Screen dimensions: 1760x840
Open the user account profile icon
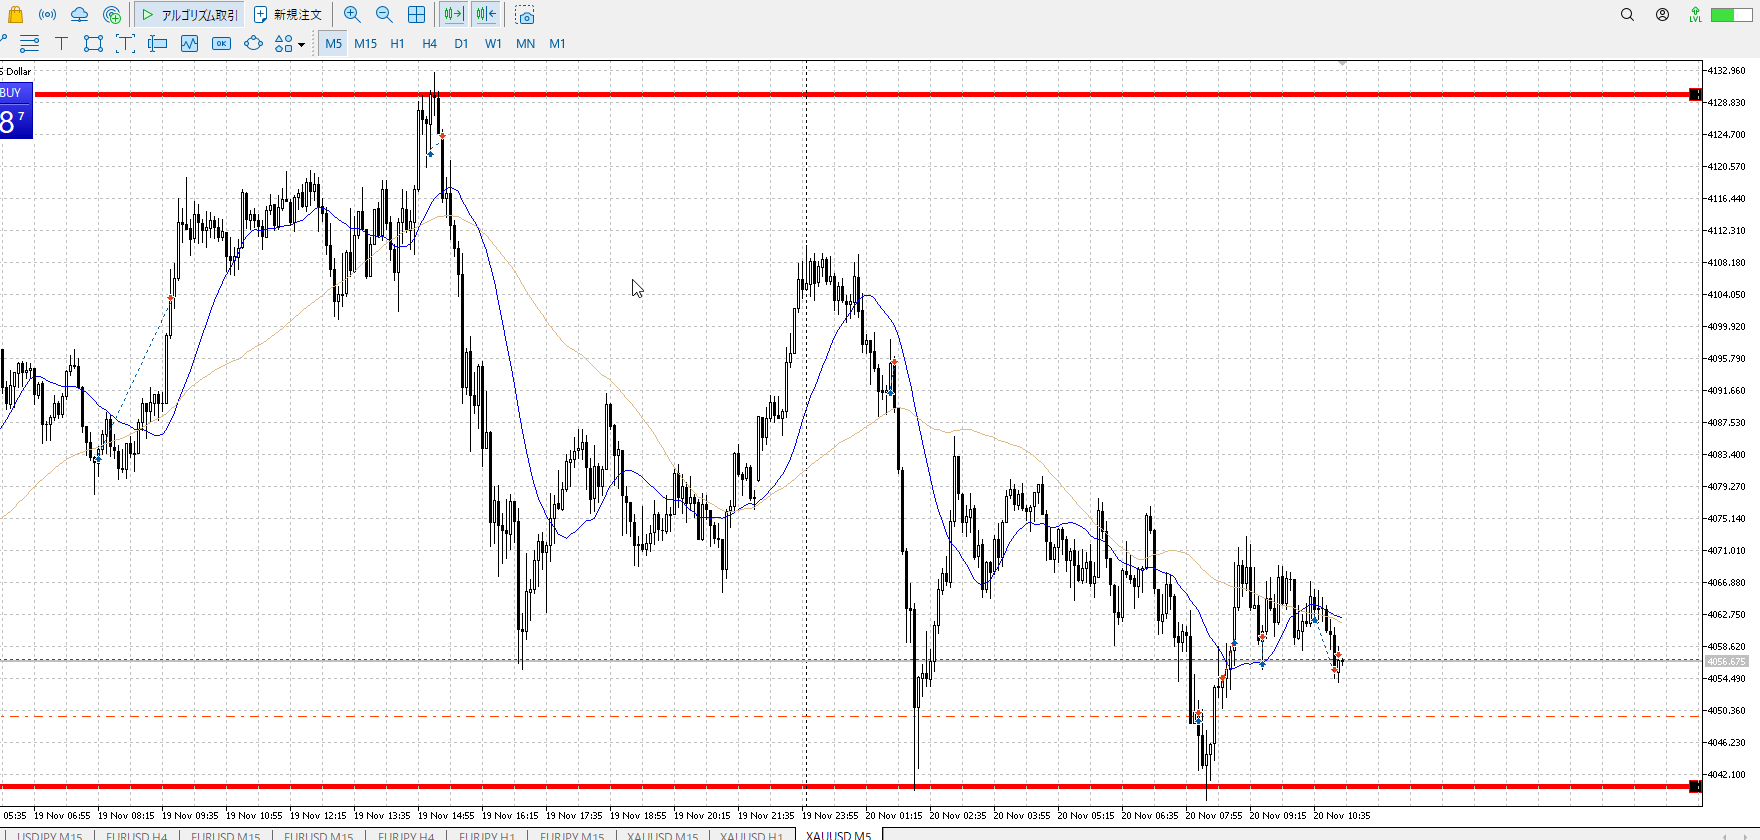point(1662,15)
